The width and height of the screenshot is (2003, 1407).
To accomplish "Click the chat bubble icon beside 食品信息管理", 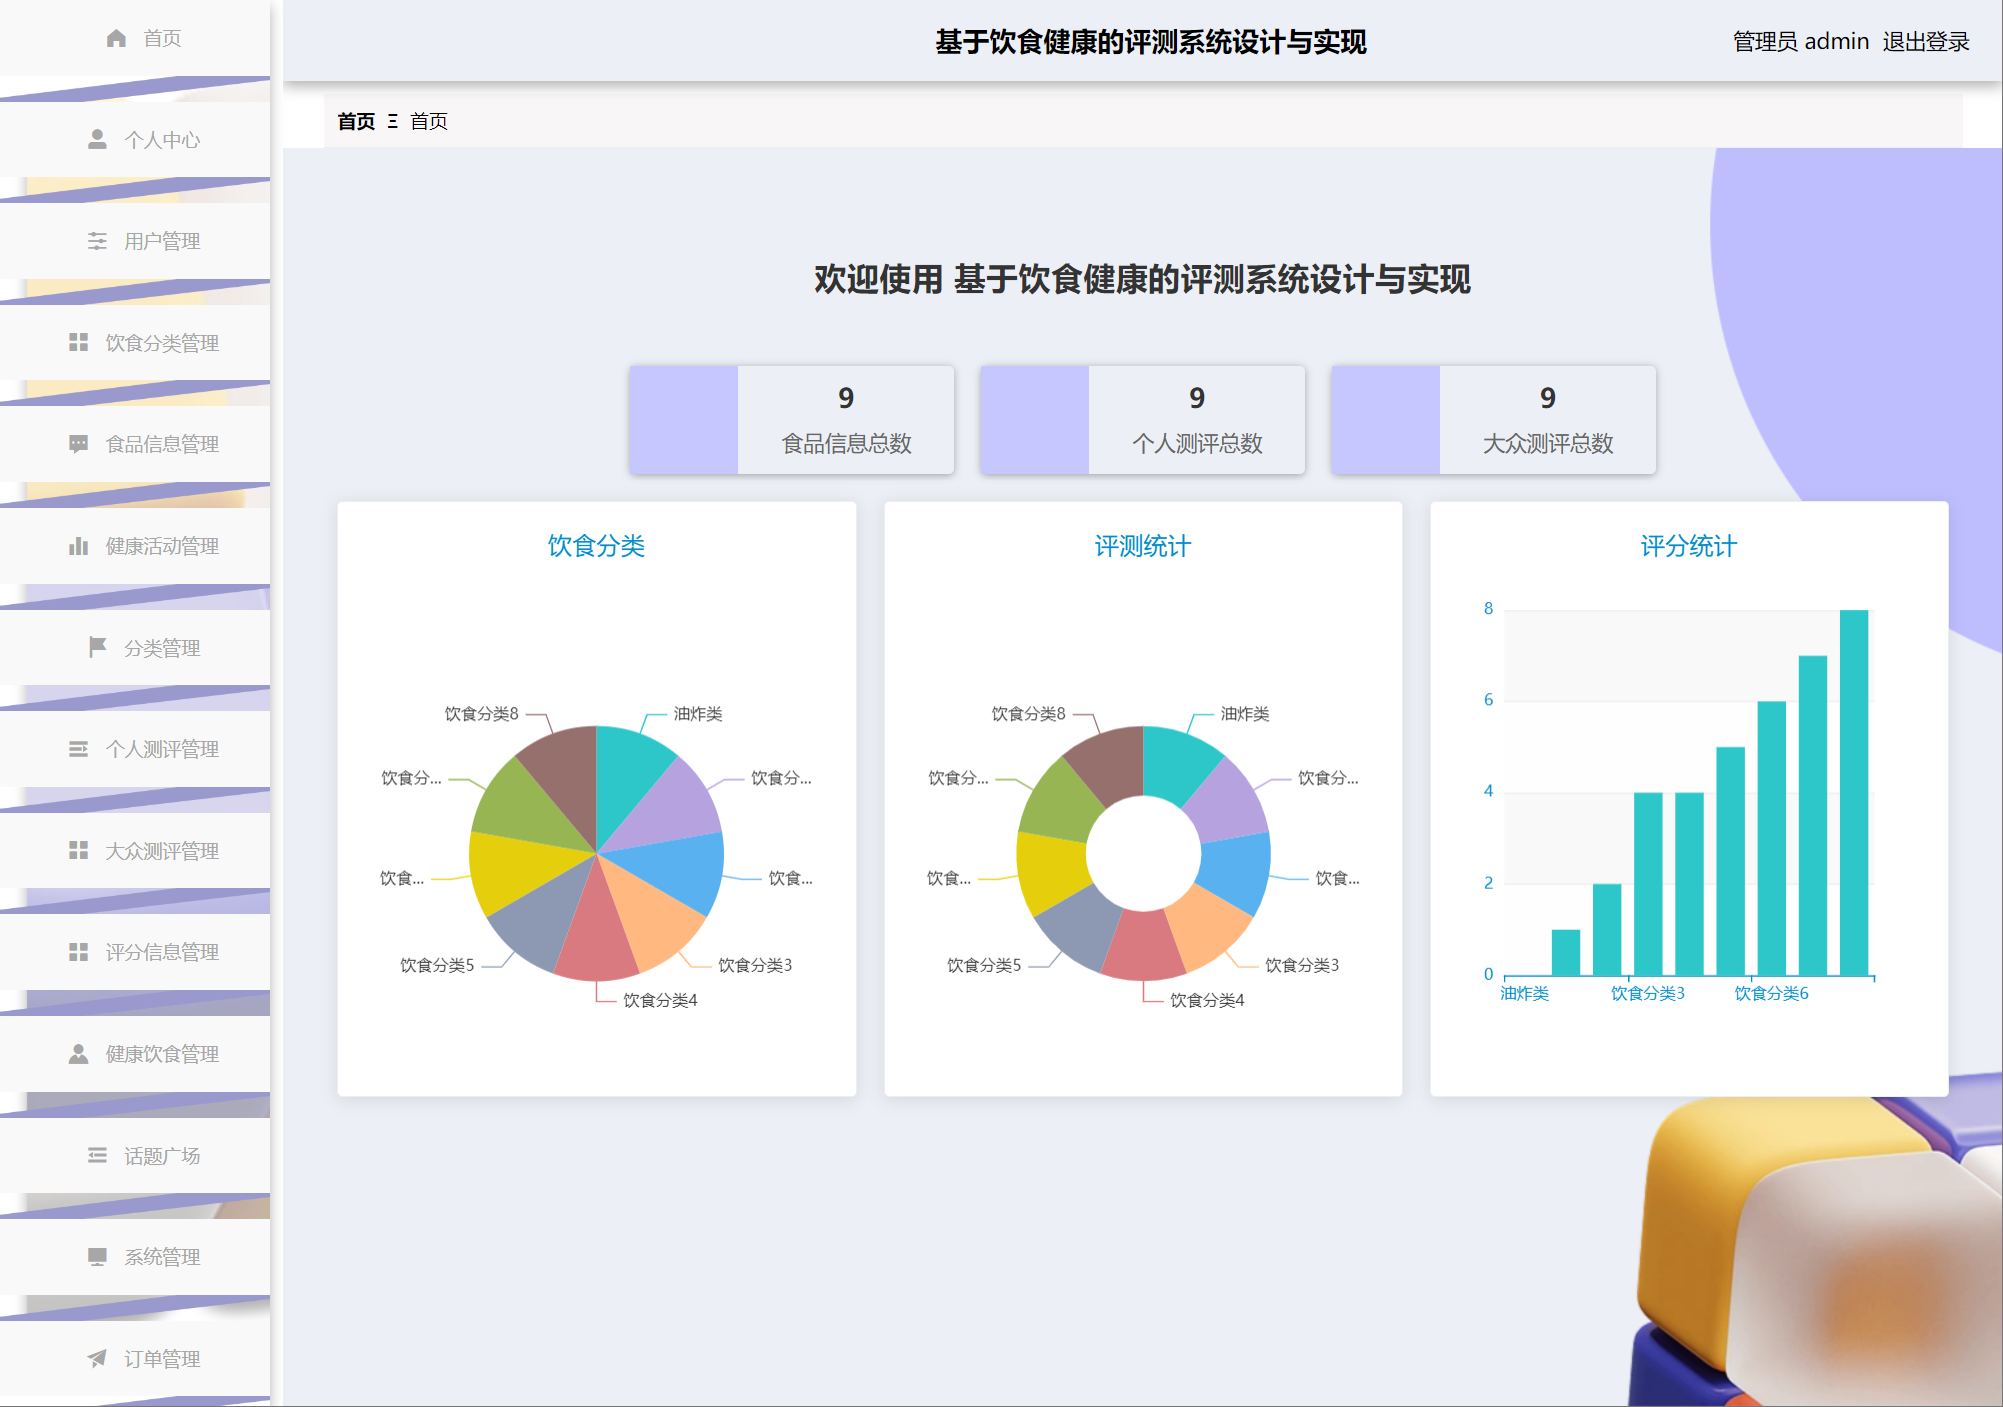I will point(78,444).
